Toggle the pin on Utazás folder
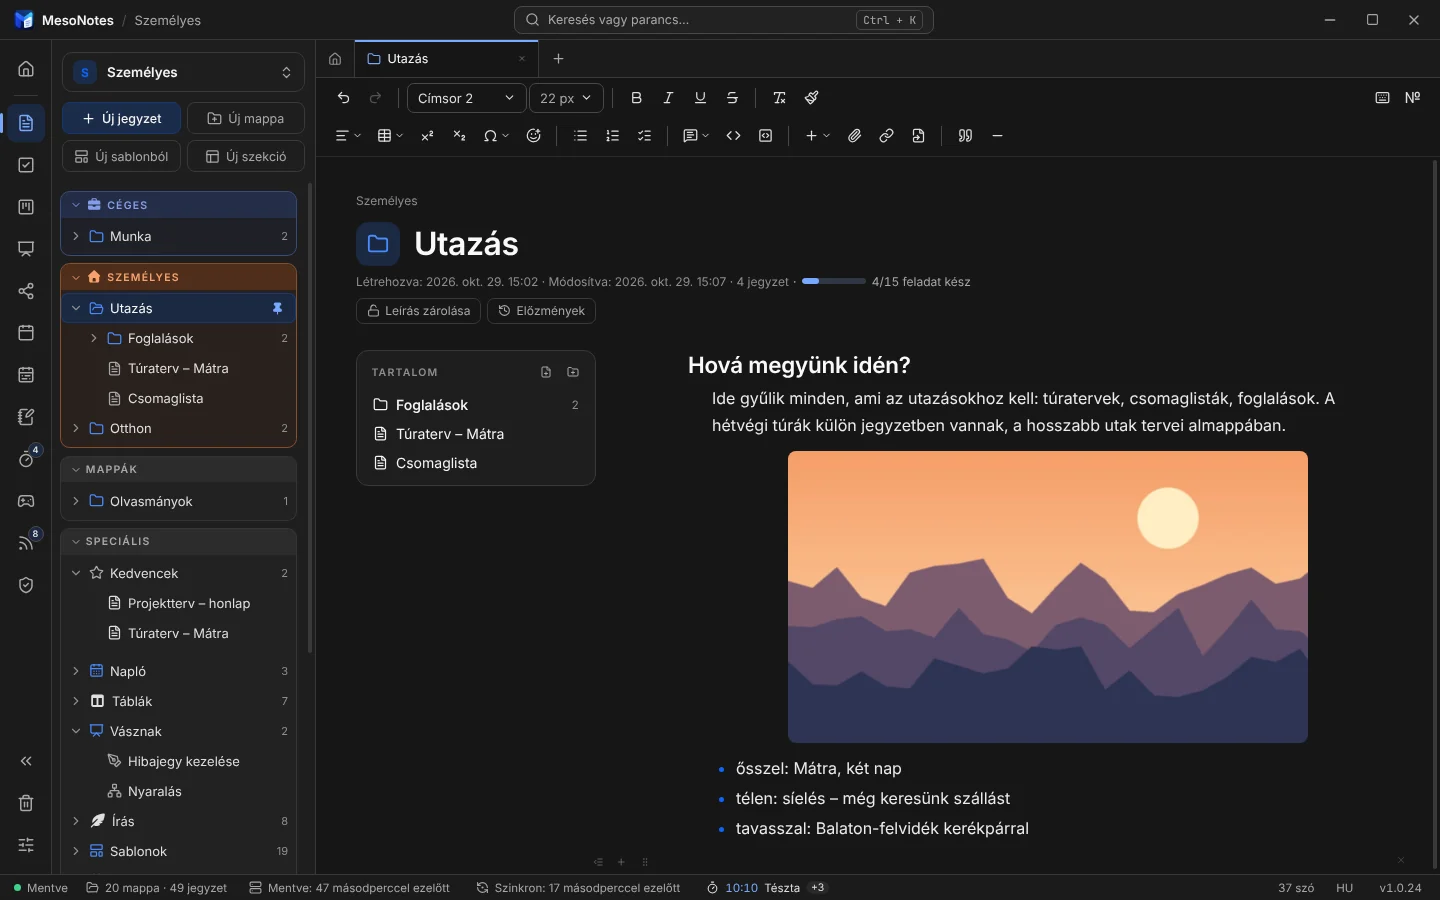 [x=278, y=308]
